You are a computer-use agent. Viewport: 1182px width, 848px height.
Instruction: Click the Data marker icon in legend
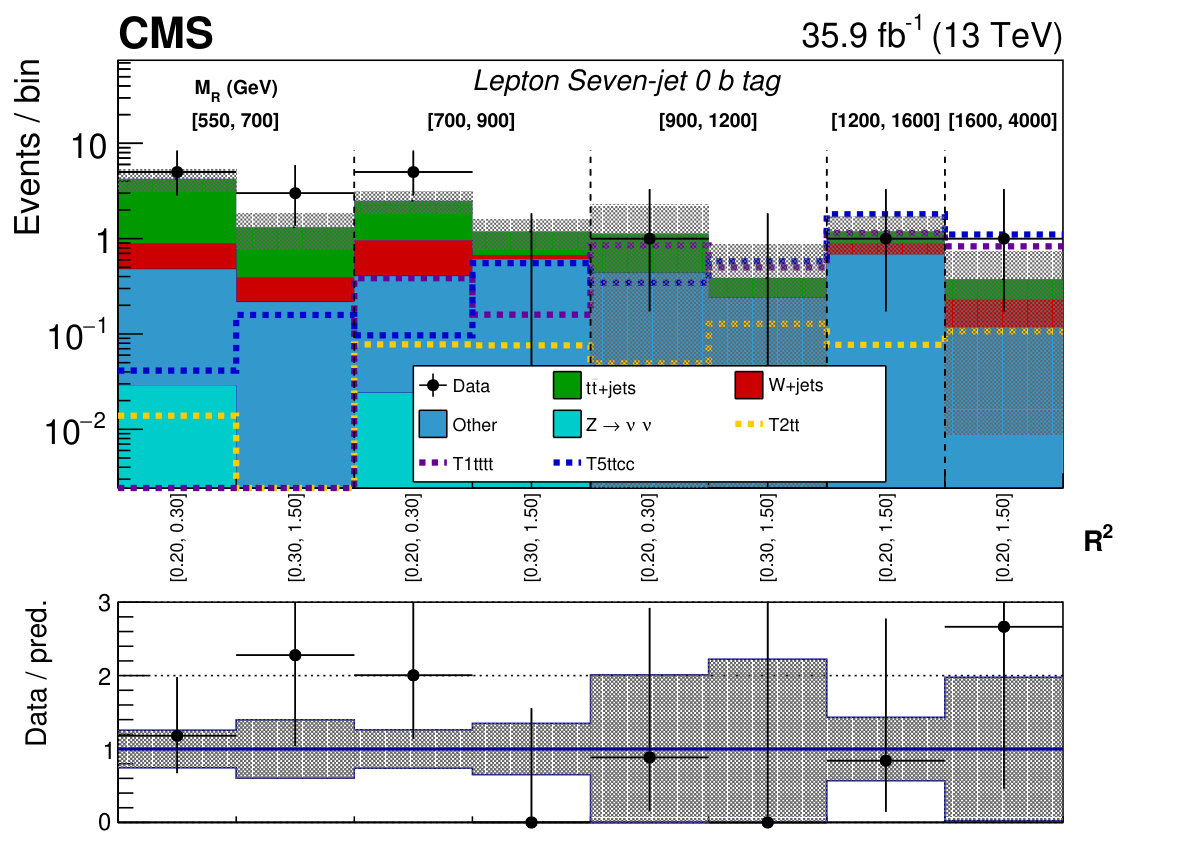pos(433,386)
